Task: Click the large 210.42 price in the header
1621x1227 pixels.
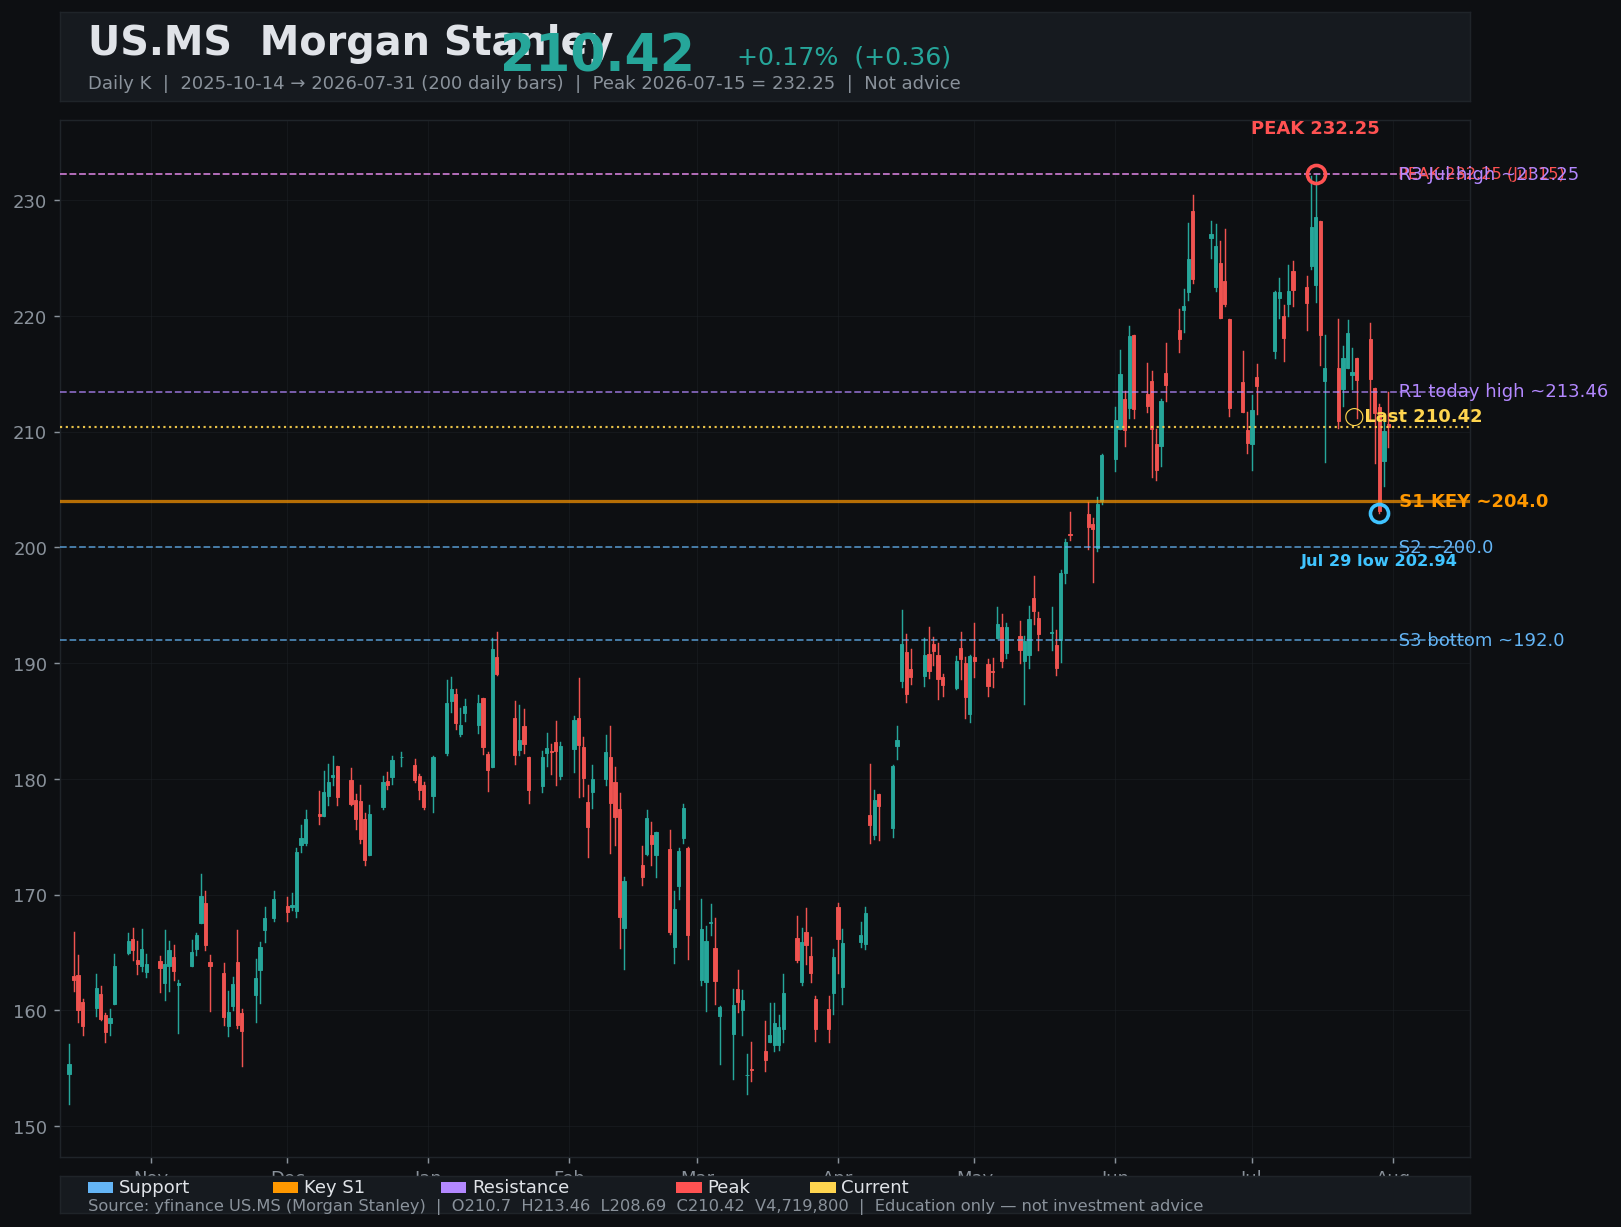Action: pyautogui.click(x=597, y=55)
